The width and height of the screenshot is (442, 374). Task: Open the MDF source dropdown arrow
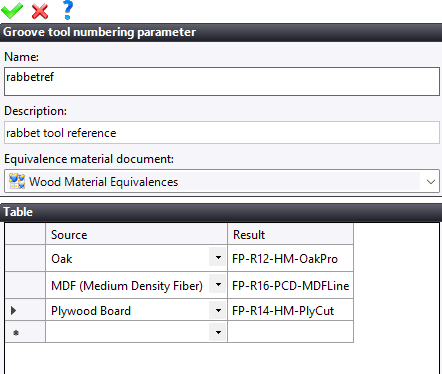click(x=218, y=285)
